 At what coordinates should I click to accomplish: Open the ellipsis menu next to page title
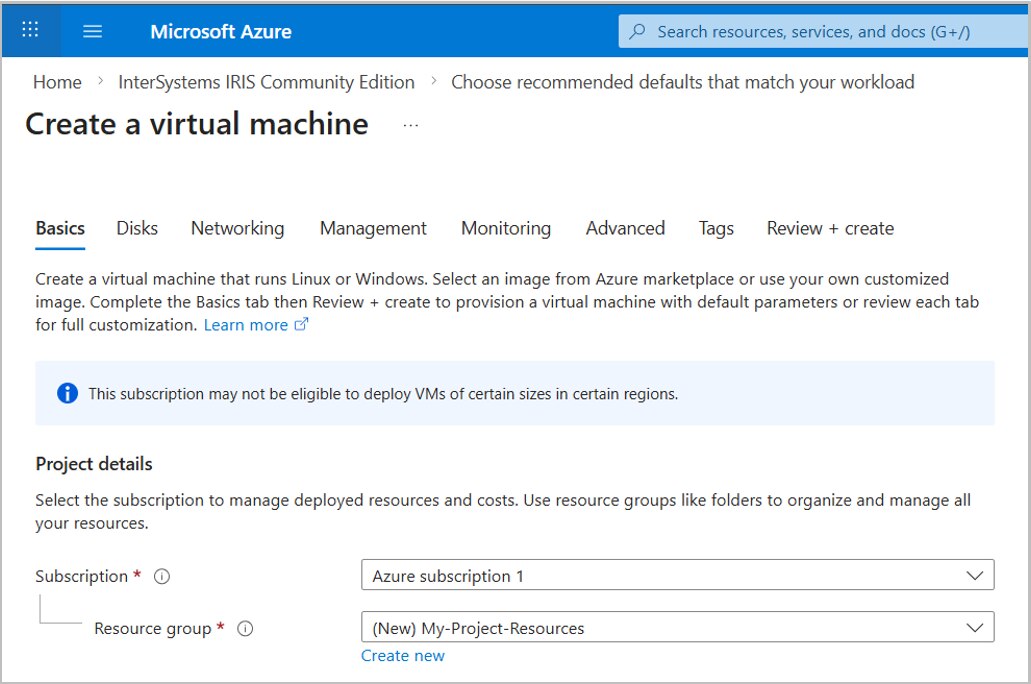click(x=410, y=124)
